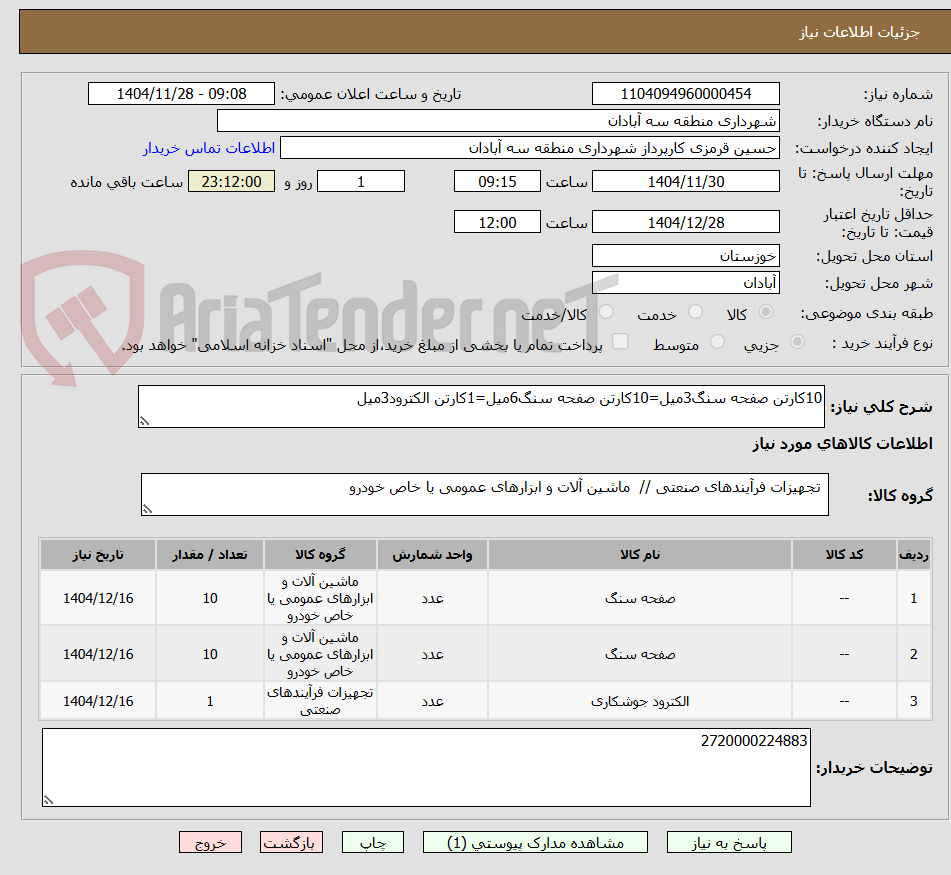Click the تاریخ نیاز column header
This screenshot has width=951, height=875.
[x=98, y=554]
